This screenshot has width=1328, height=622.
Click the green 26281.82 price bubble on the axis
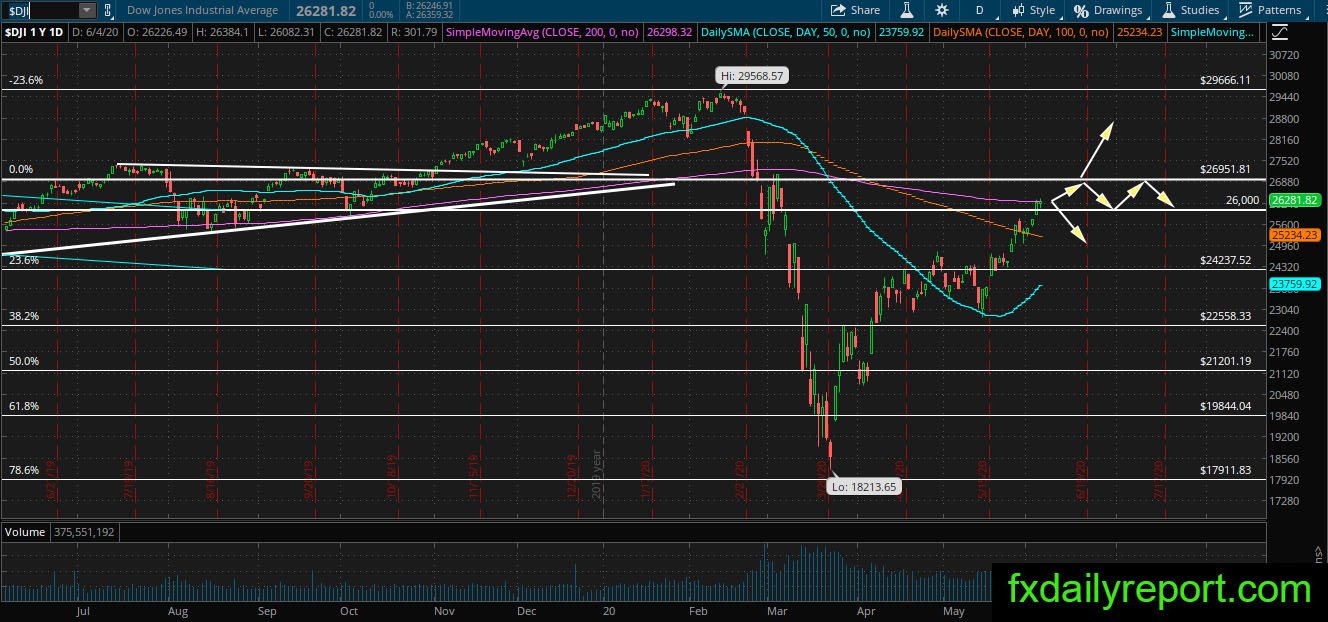point(1295,200)
